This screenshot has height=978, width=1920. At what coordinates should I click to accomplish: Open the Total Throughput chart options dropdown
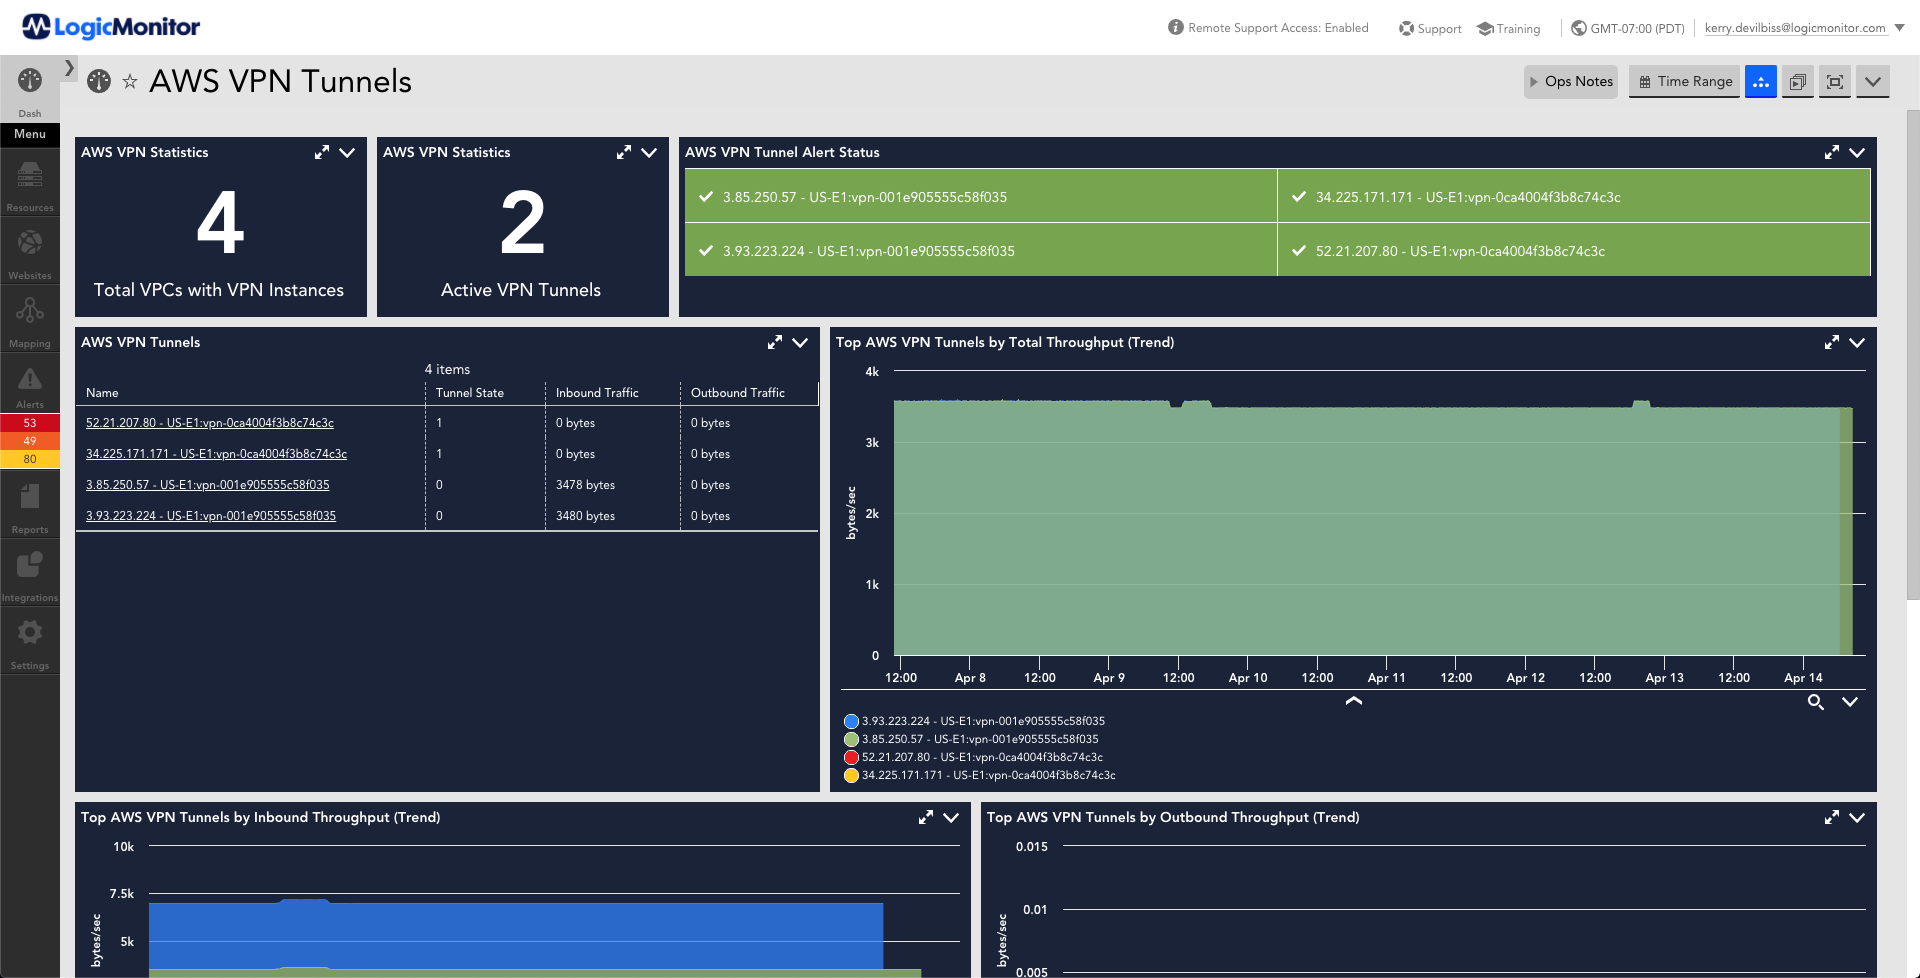pos(1857,342)
